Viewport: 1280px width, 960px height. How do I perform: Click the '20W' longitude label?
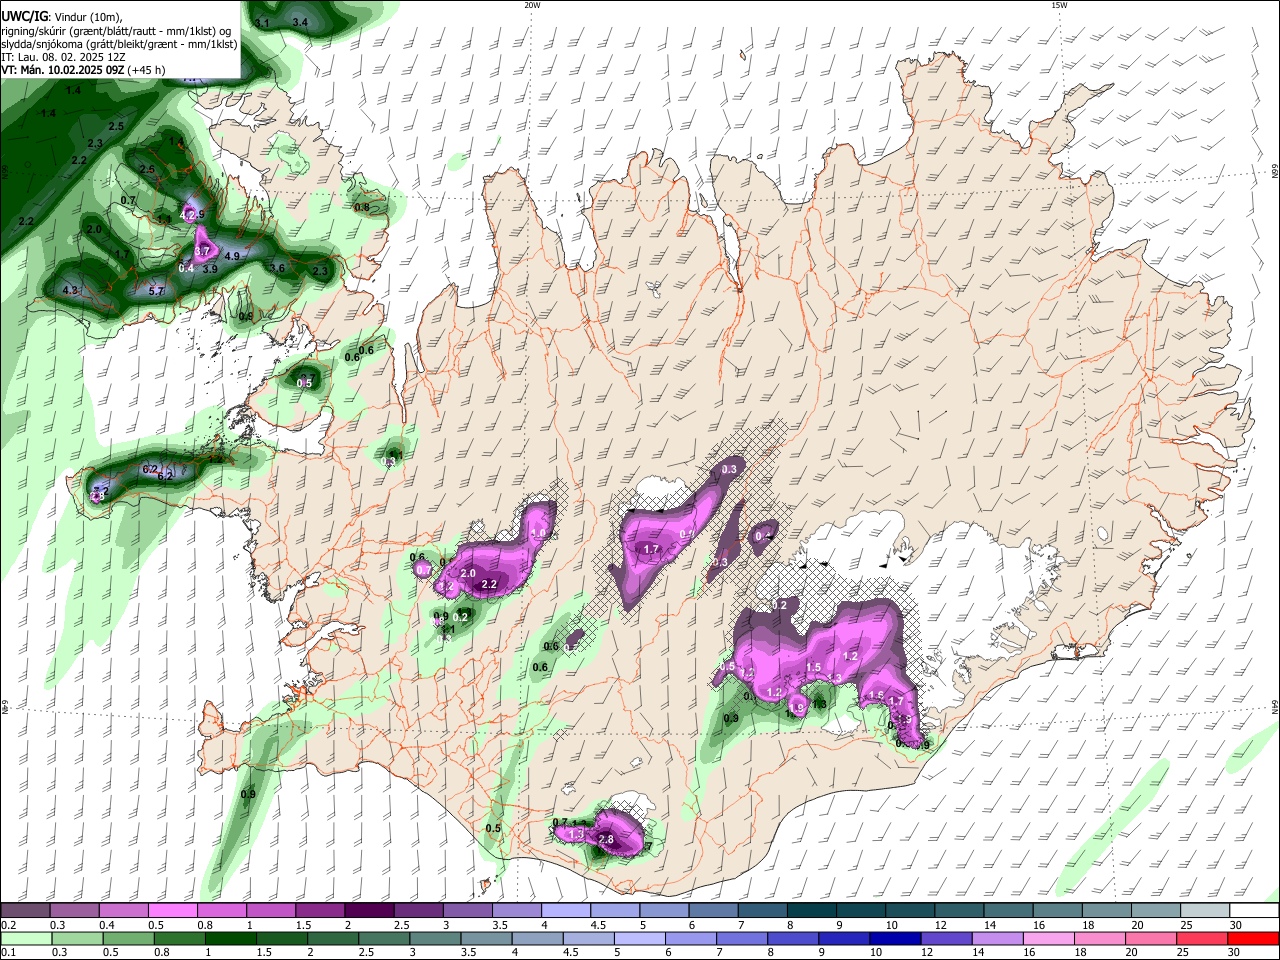click(532, 4)
